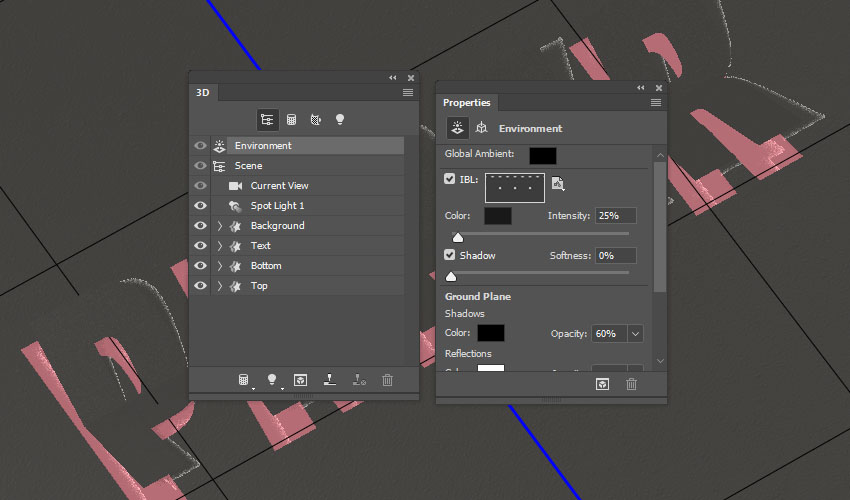Render from the Properties panel footer
The image size is (850, 500).
pos(602,384)
